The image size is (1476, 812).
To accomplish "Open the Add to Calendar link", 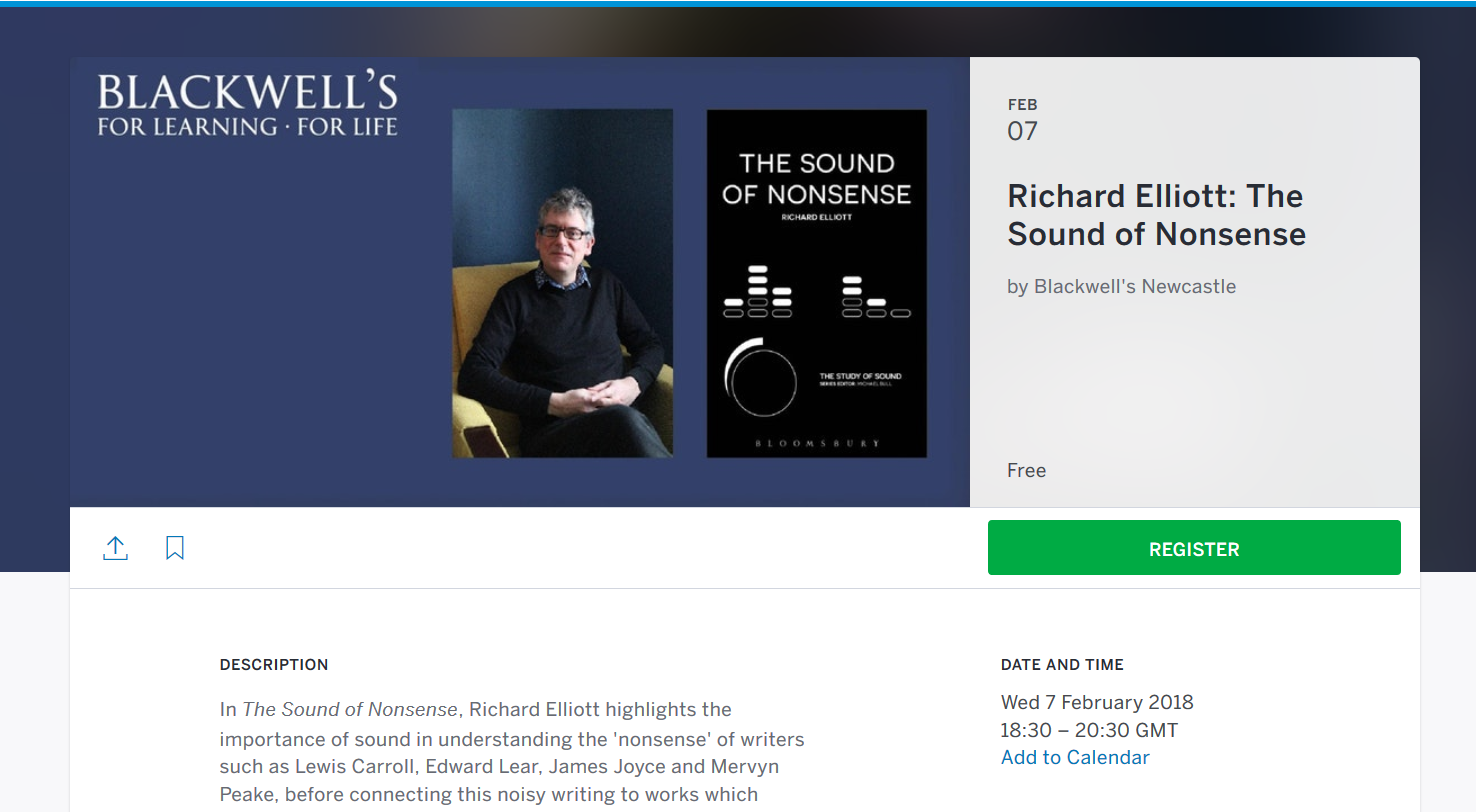I will (x=1075, y=757).
